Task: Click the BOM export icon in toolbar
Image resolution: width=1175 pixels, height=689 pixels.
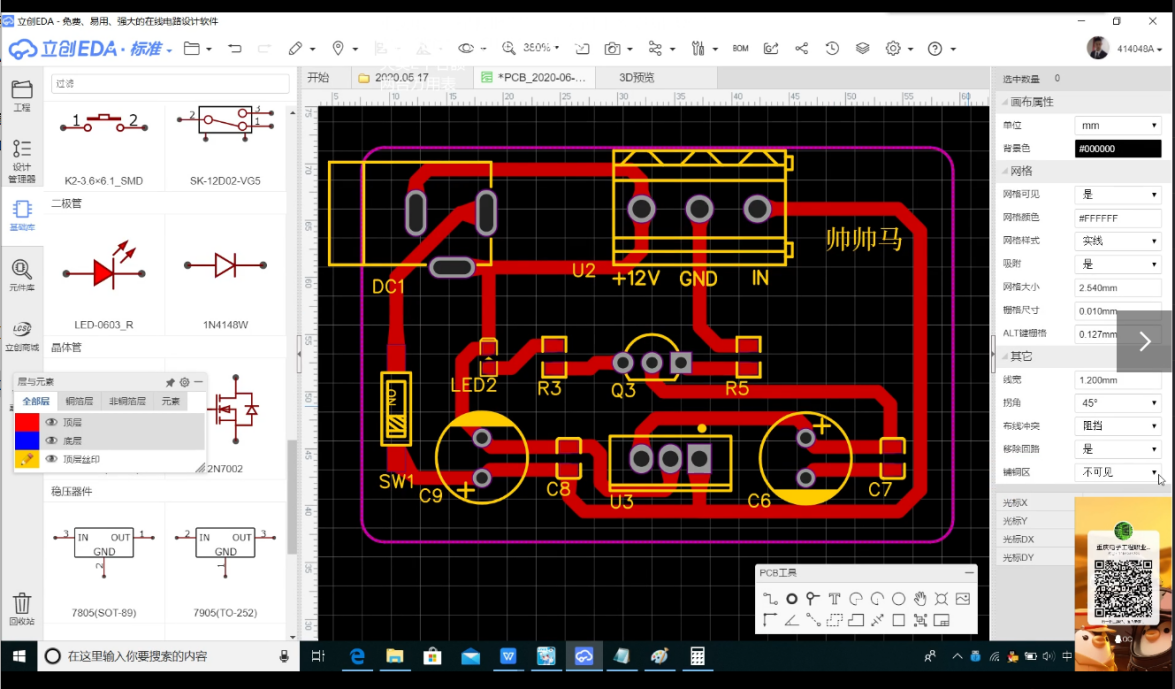Action: tap(740, 48)
